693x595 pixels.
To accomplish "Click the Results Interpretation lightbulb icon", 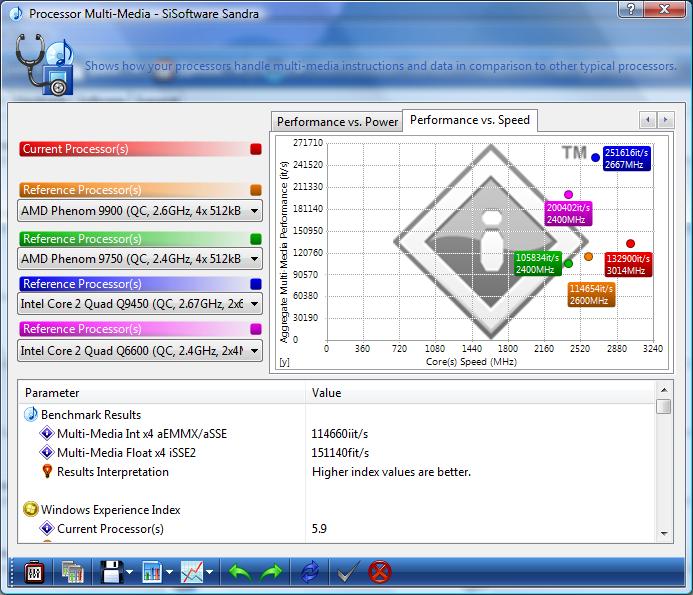I will tap(47, 471).
